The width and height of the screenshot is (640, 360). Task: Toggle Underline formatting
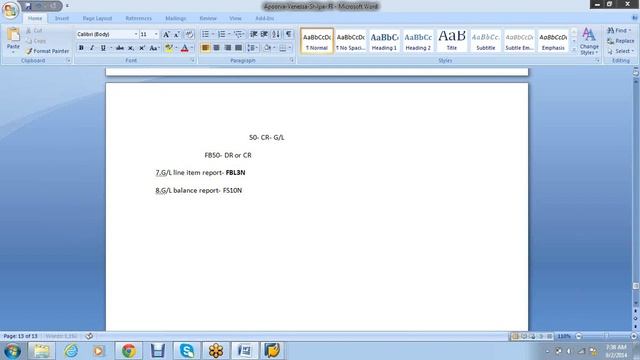pyautogui.click(x=103, y=48)
